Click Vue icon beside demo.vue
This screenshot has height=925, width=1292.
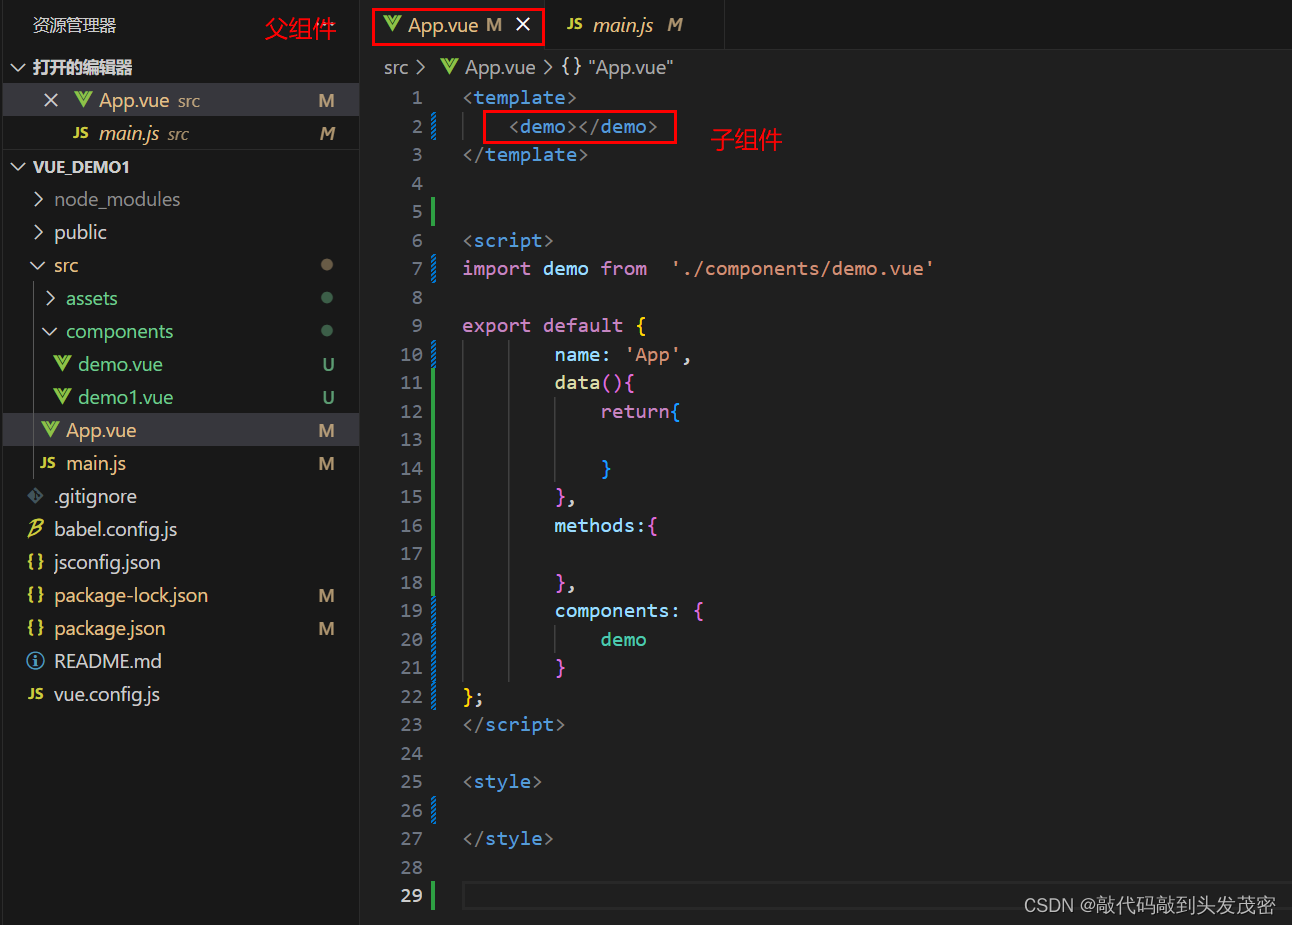(x=62, y=363)
